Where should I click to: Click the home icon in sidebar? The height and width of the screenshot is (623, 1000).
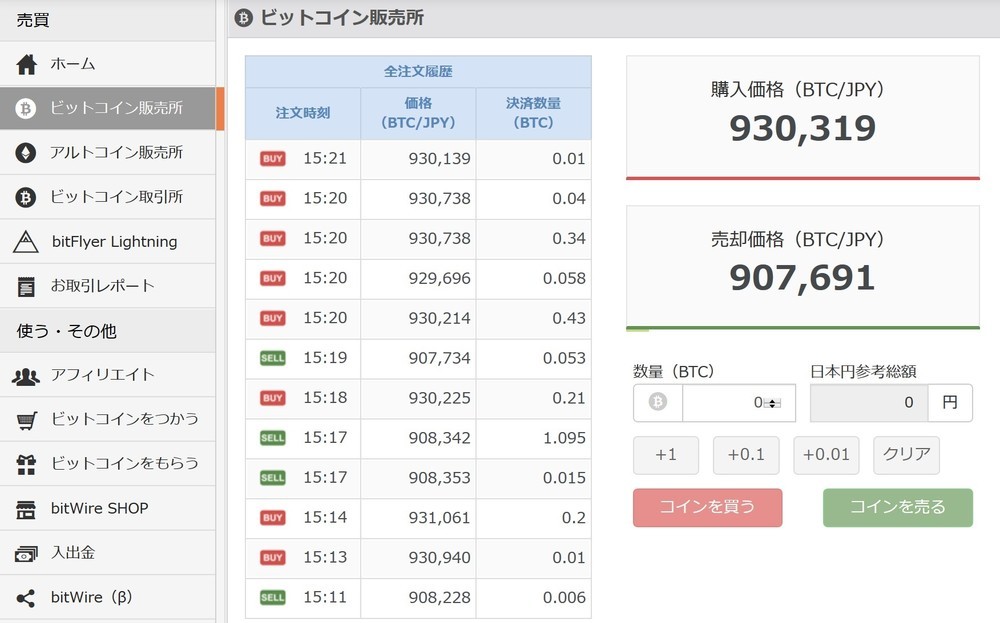[x=26, y=65]
